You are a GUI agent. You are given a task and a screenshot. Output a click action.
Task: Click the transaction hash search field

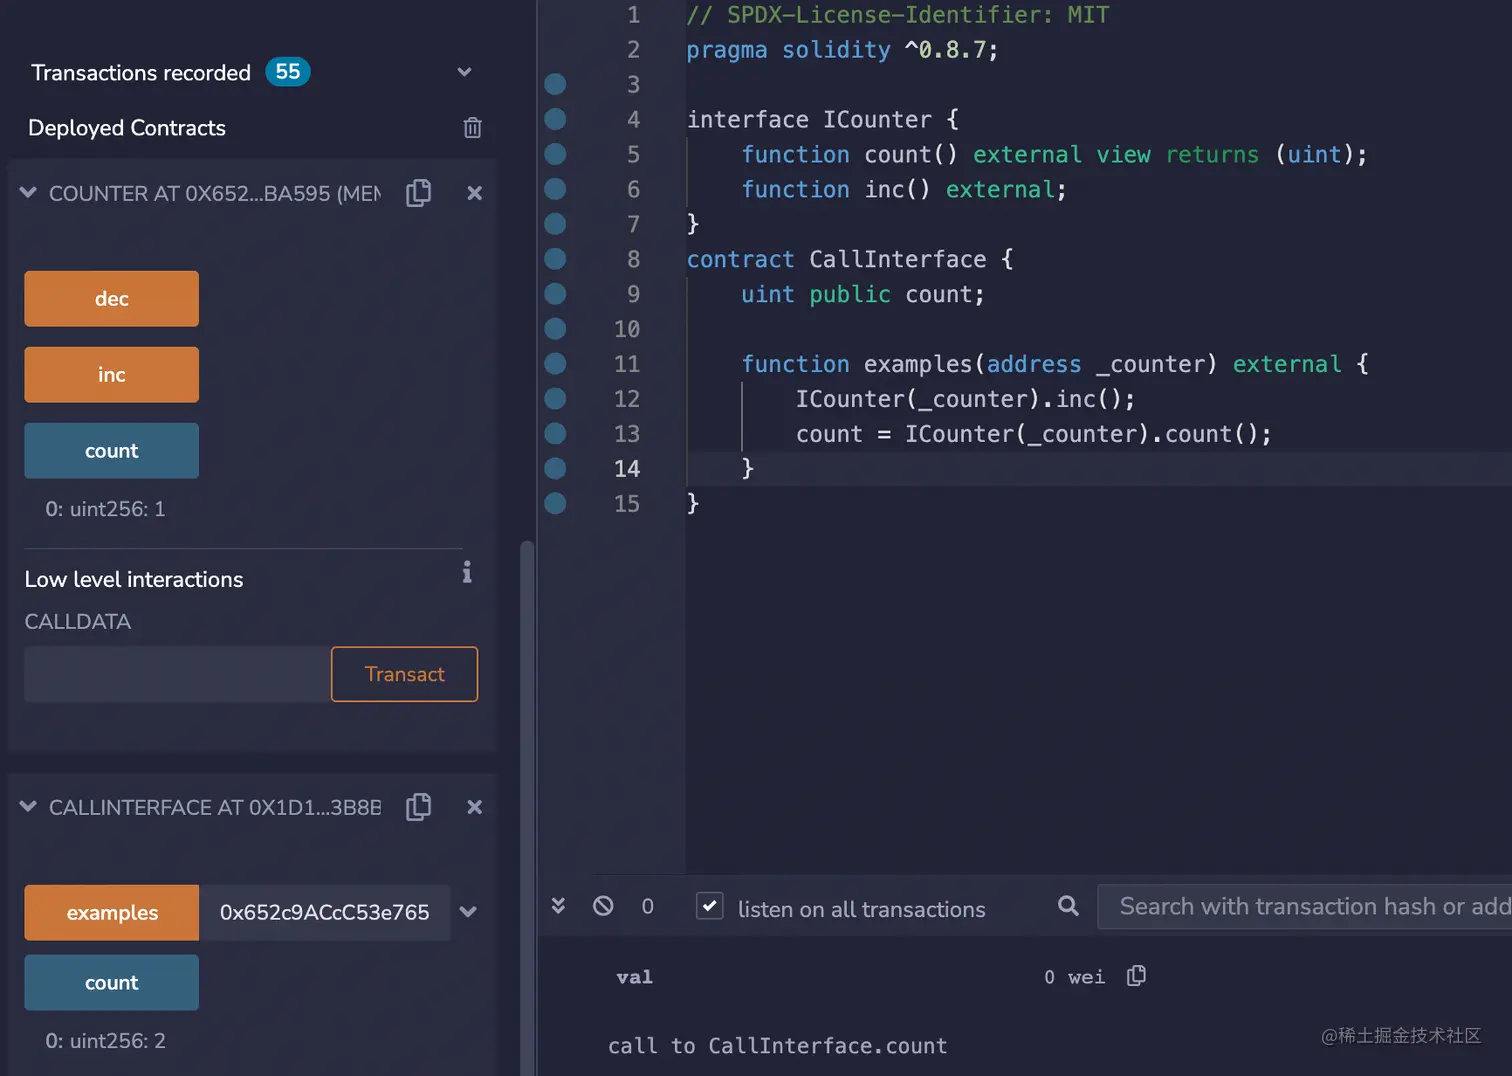coord(1305,906)
